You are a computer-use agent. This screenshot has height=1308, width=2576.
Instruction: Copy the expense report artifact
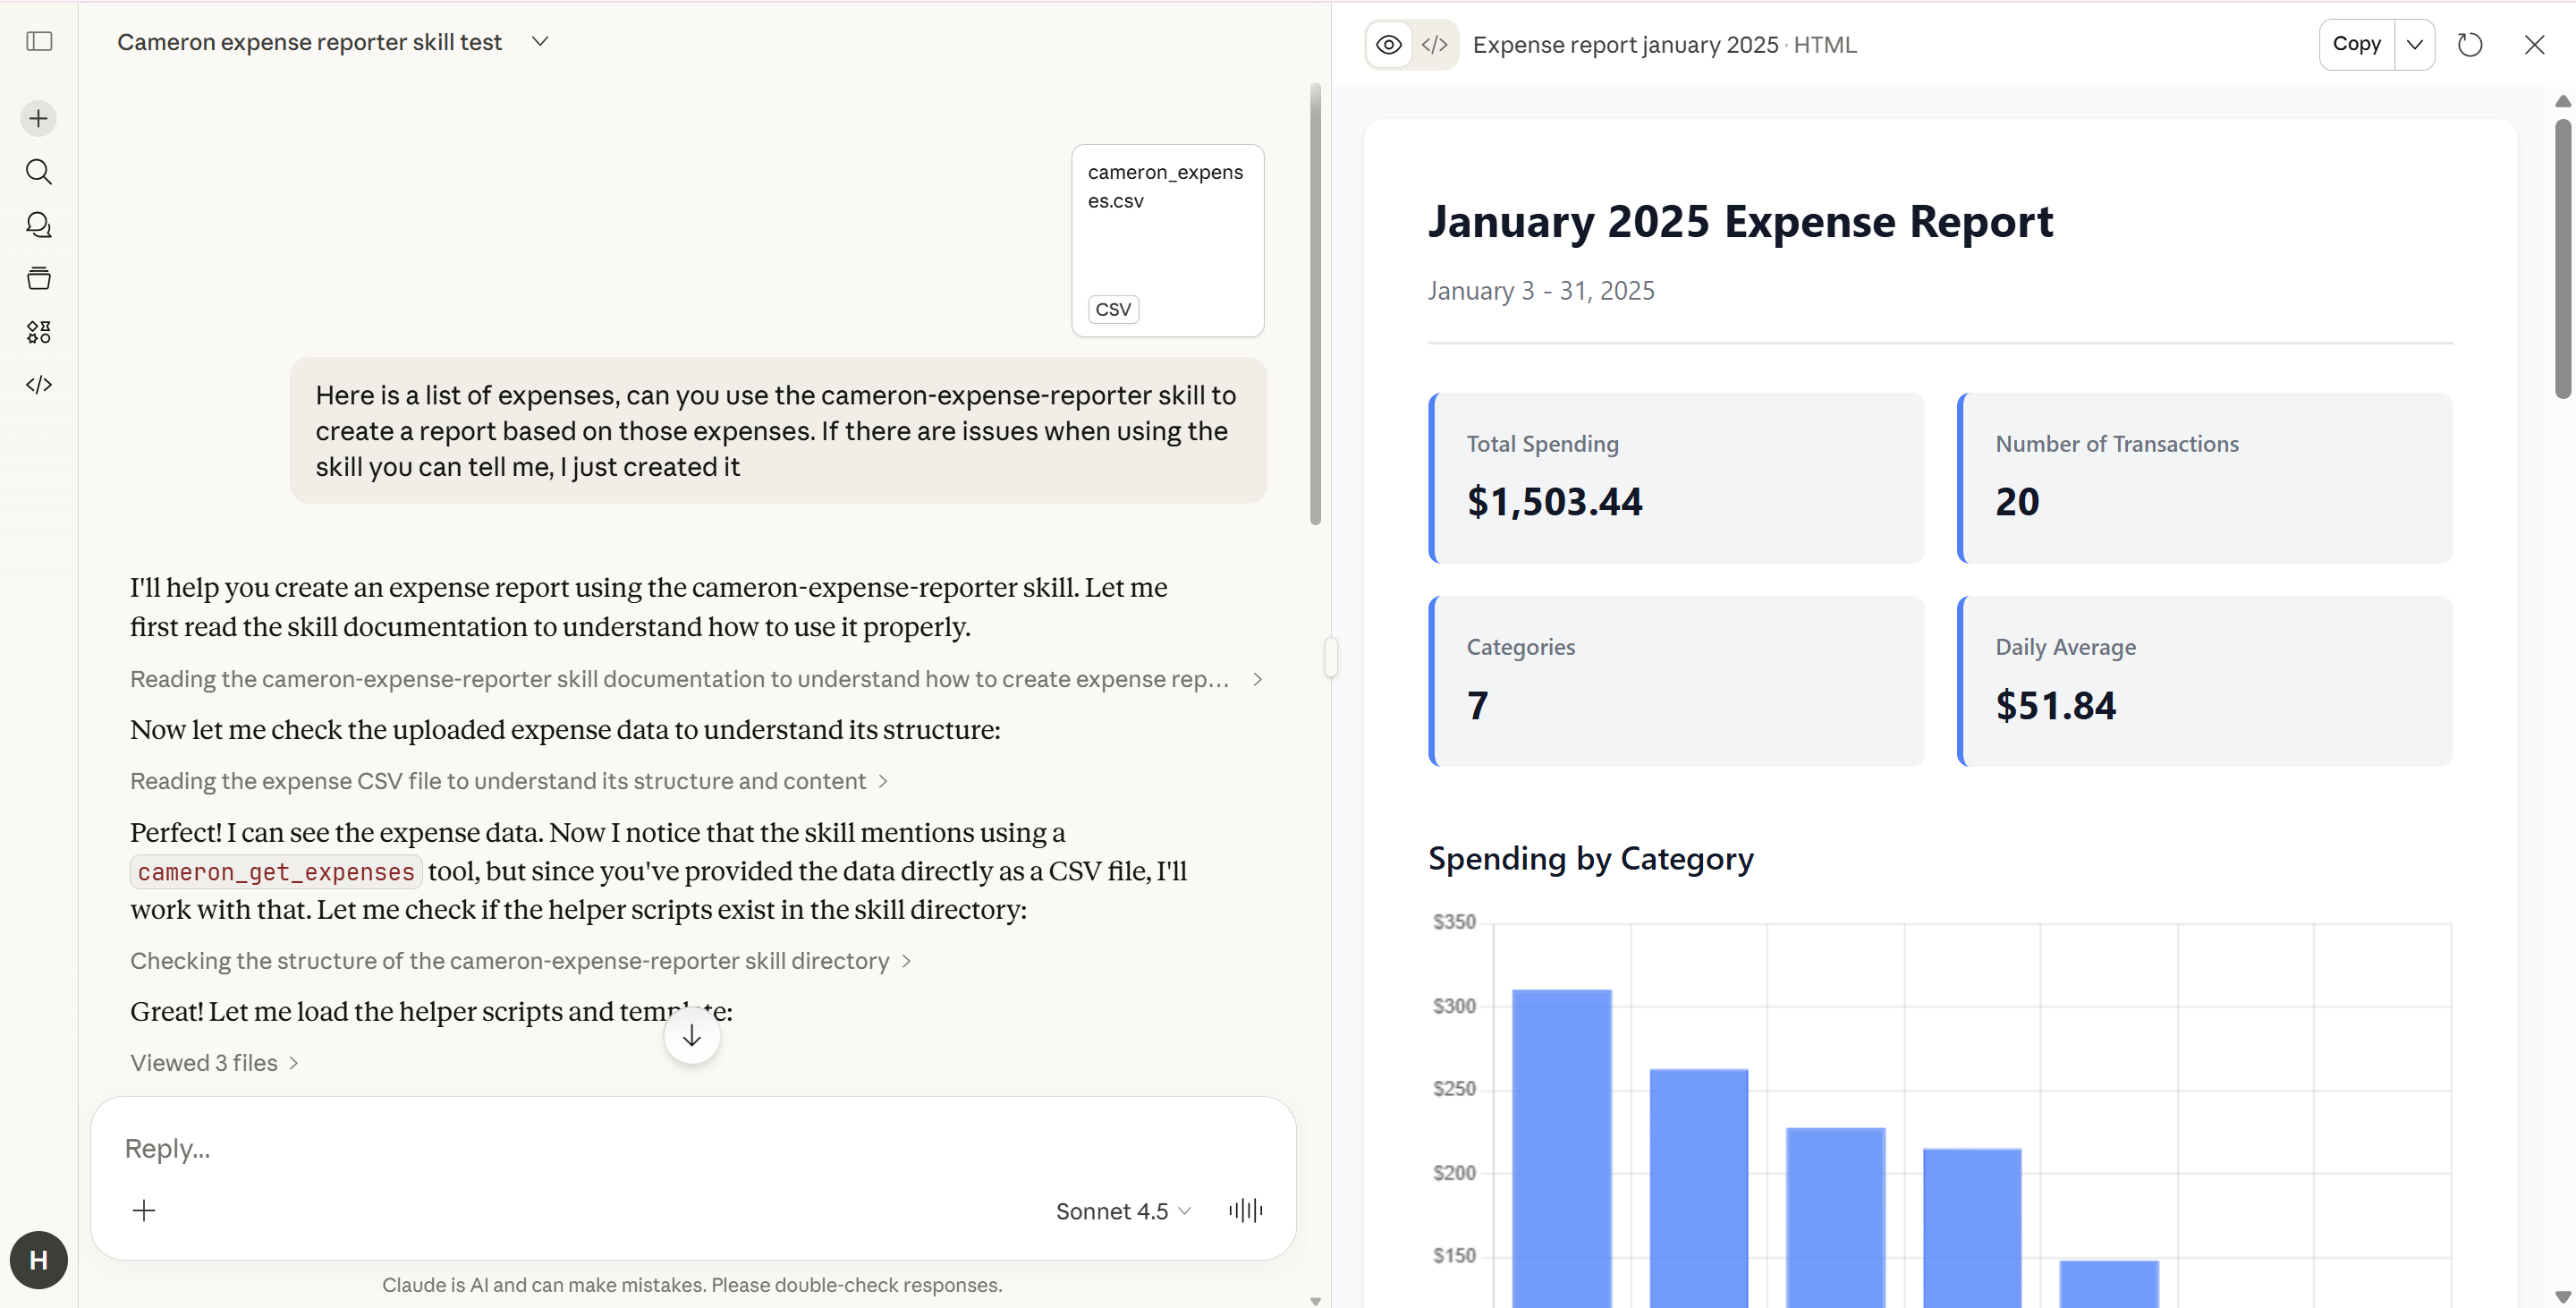pos(2356,44)
